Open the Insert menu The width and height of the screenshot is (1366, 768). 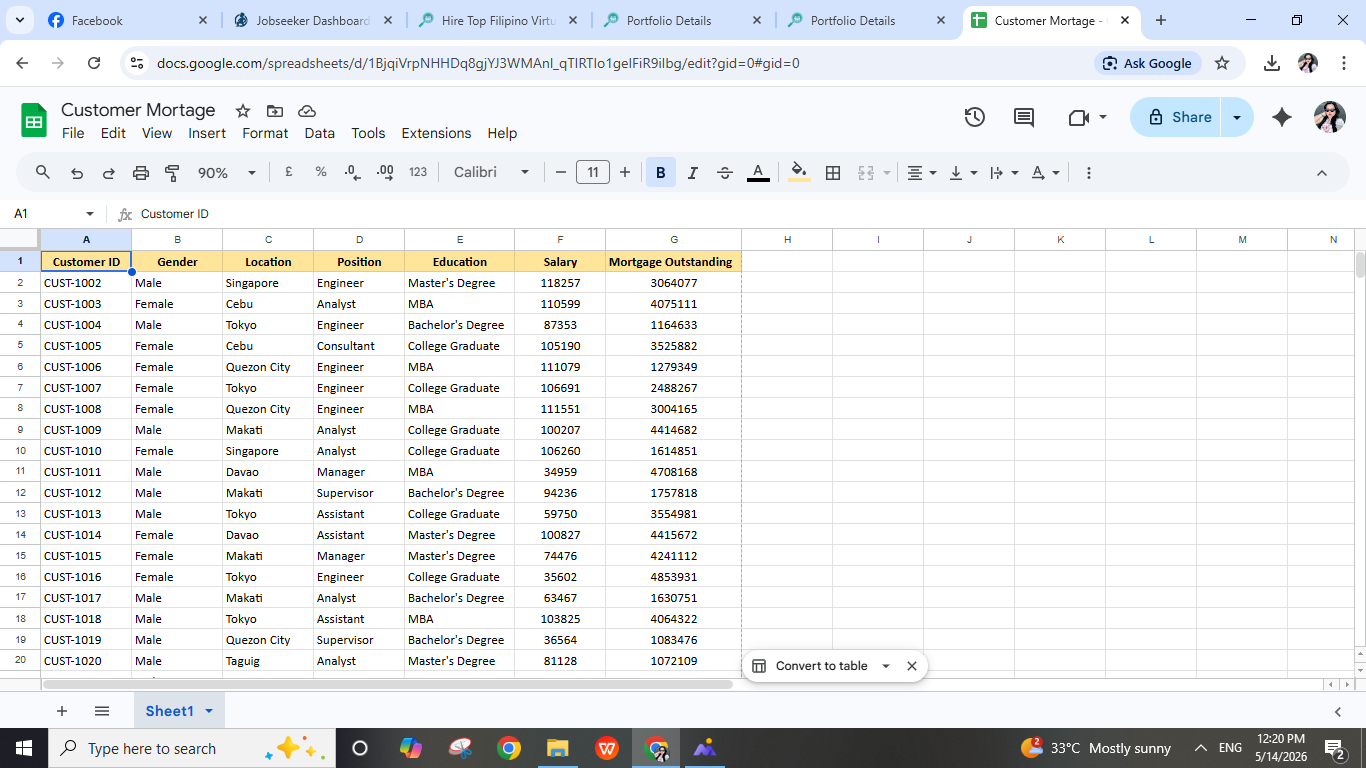pyautogui.click(x=207, y=133)
